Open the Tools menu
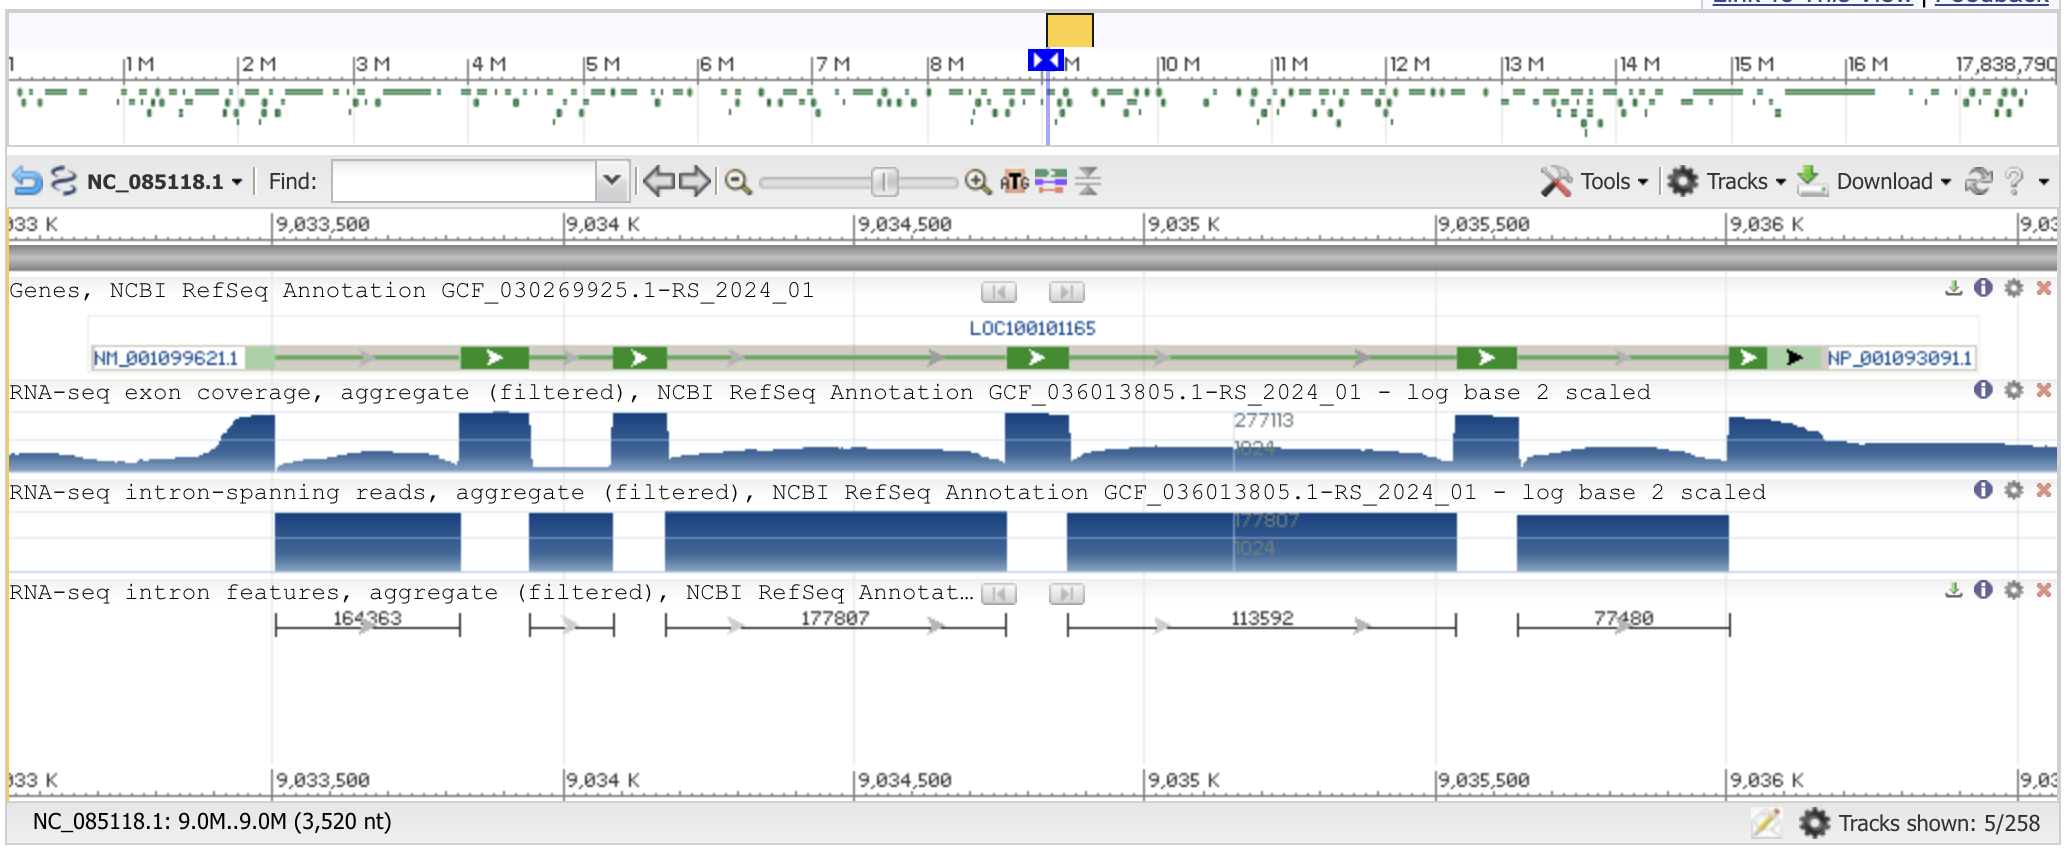This screenshot has height=857, width=2072. point(1594,181)
